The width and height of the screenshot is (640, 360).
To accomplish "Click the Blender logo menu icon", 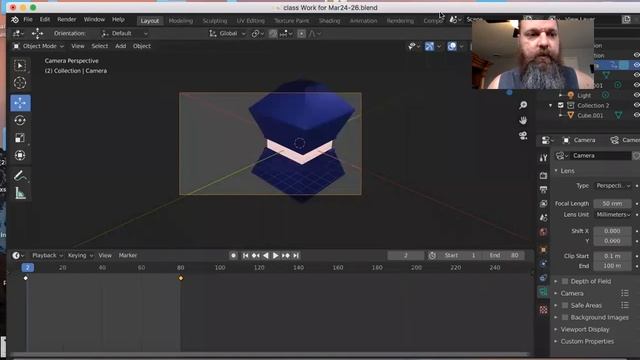I will (x=15, y=20).
